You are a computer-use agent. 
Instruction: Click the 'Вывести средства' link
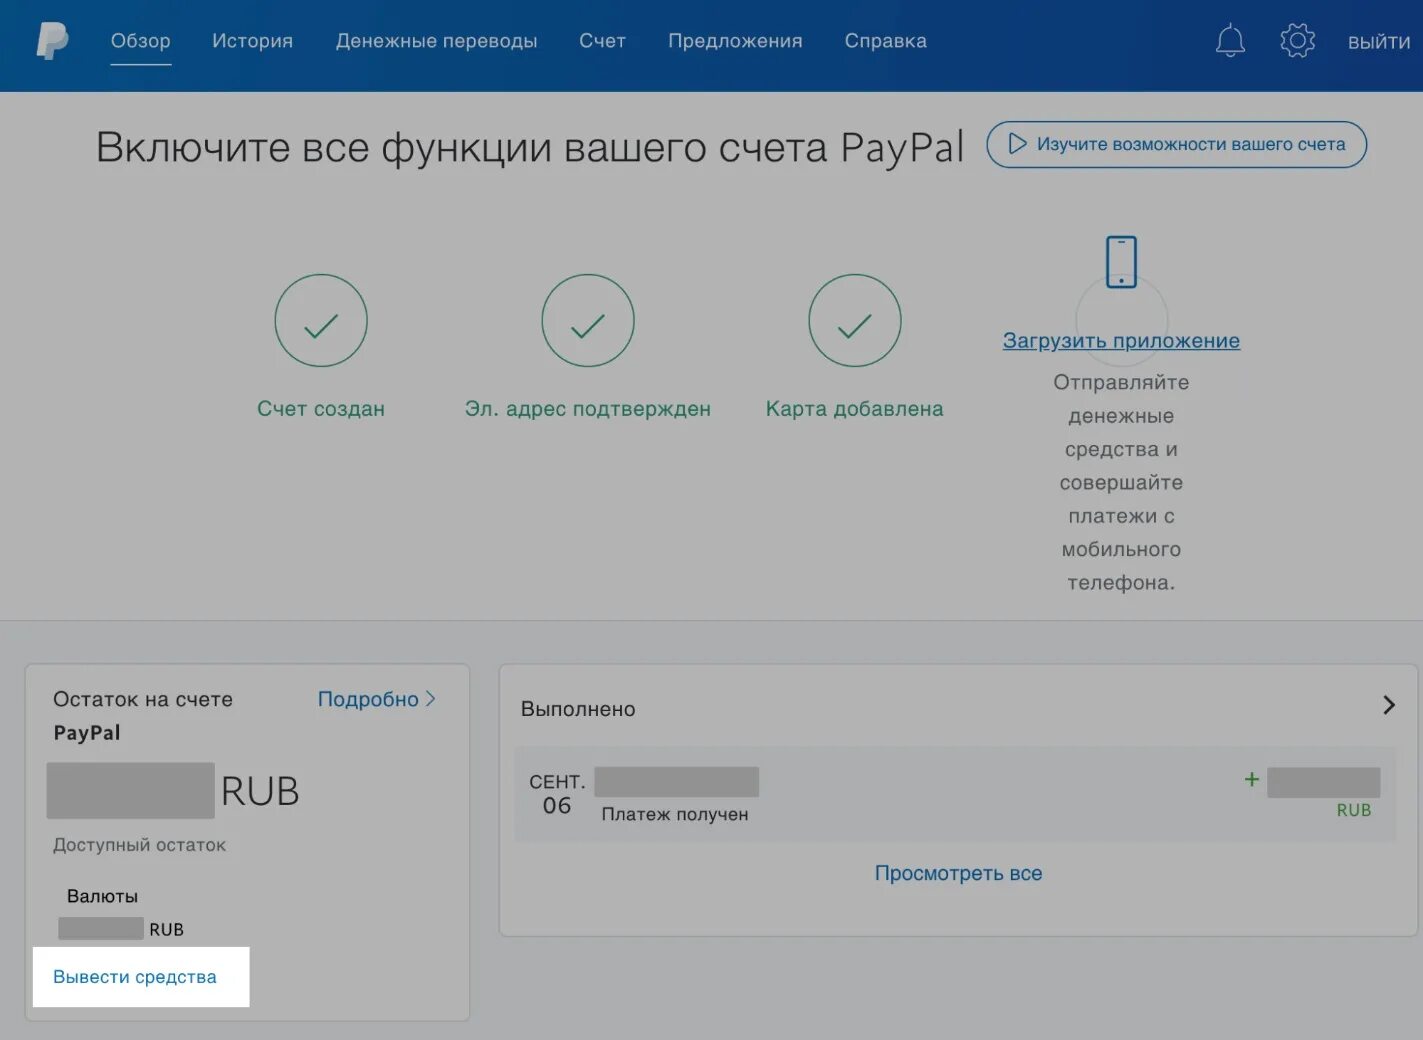coord(135,977)
